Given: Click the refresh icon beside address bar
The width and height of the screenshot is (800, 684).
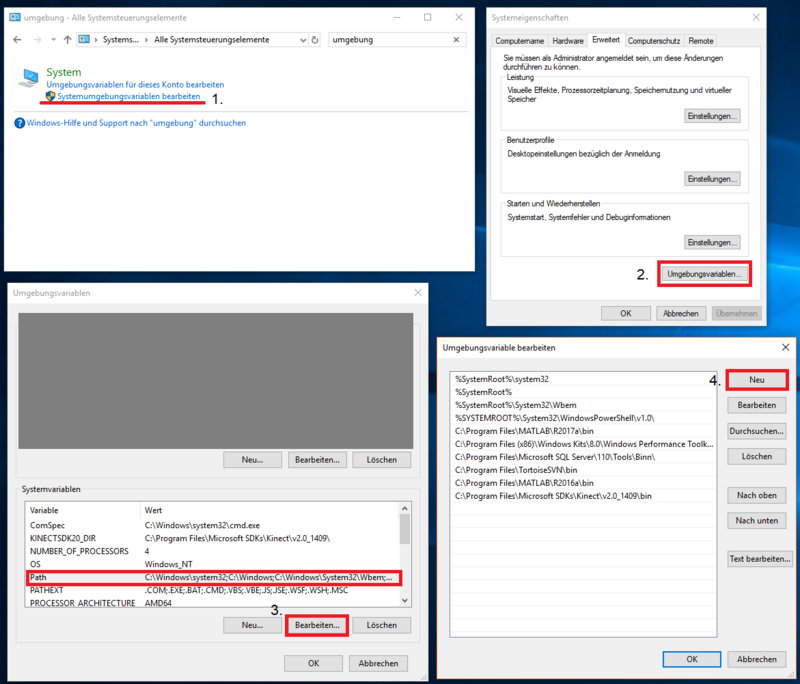Looking at the screenshot, I should click(316, 39).
